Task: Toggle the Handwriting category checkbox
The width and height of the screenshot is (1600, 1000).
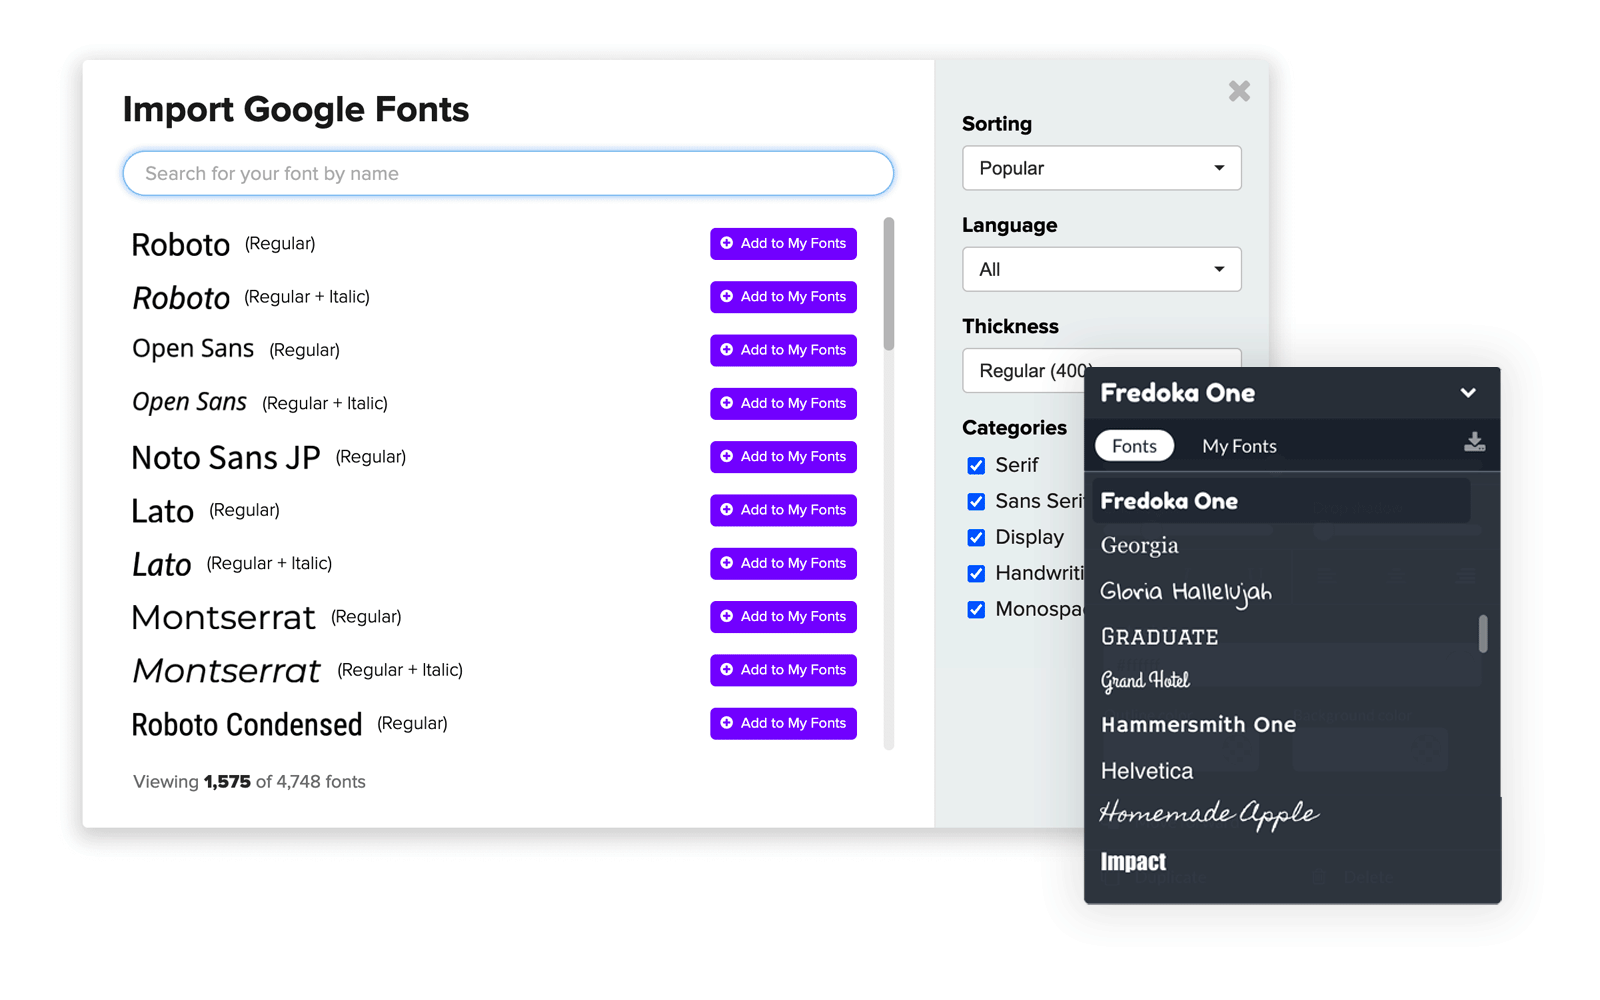Action: (x=976, y=573)
